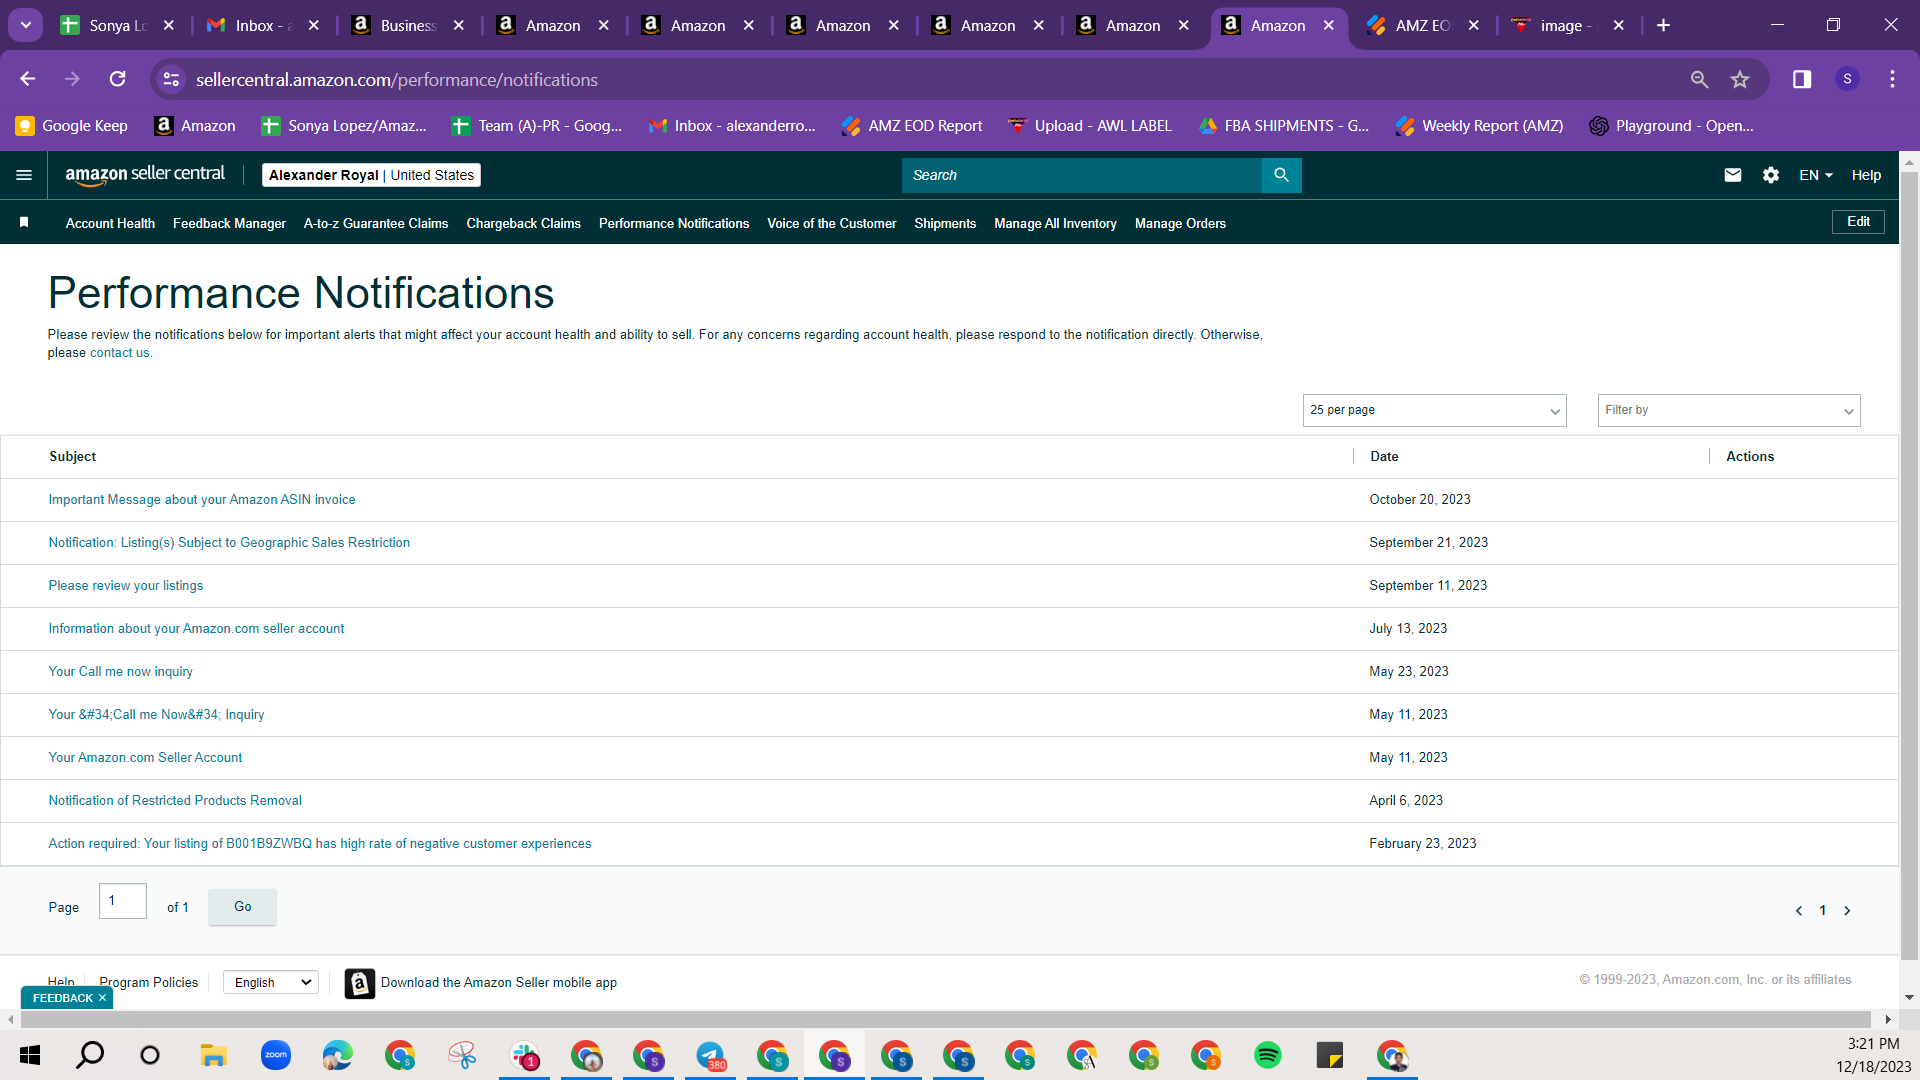This screenshot has height=1080, width=1920.
Task: Open Important Message about your Amazon ASIN invoice
Action: click(x=202, y=500)
